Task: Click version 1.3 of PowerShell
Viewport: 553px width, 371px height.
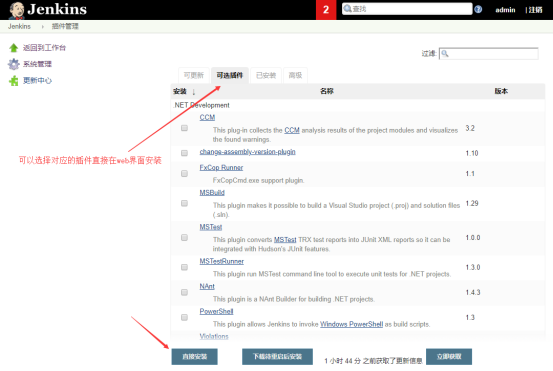Action: 470,317
